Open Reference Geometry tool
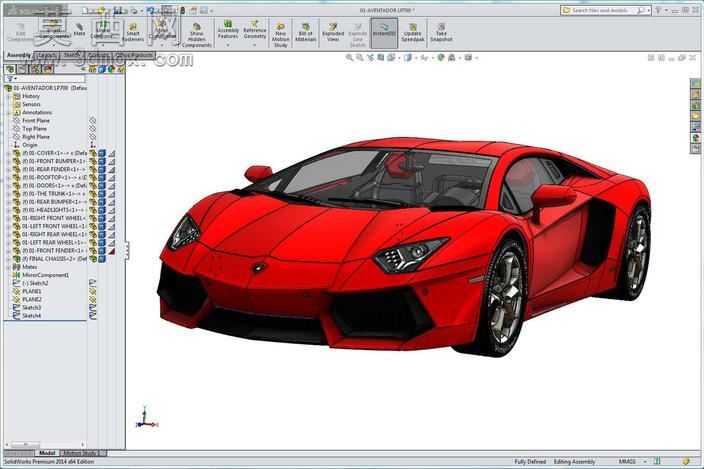 pyautogui.click(x=255, y=30)
